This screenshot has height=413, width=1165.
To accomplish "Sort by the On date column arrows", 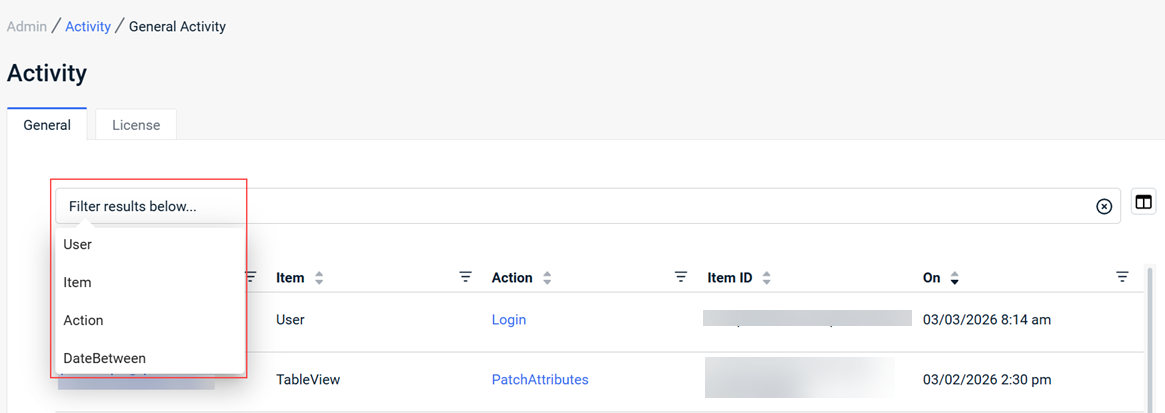I will [x=955, y=278].
